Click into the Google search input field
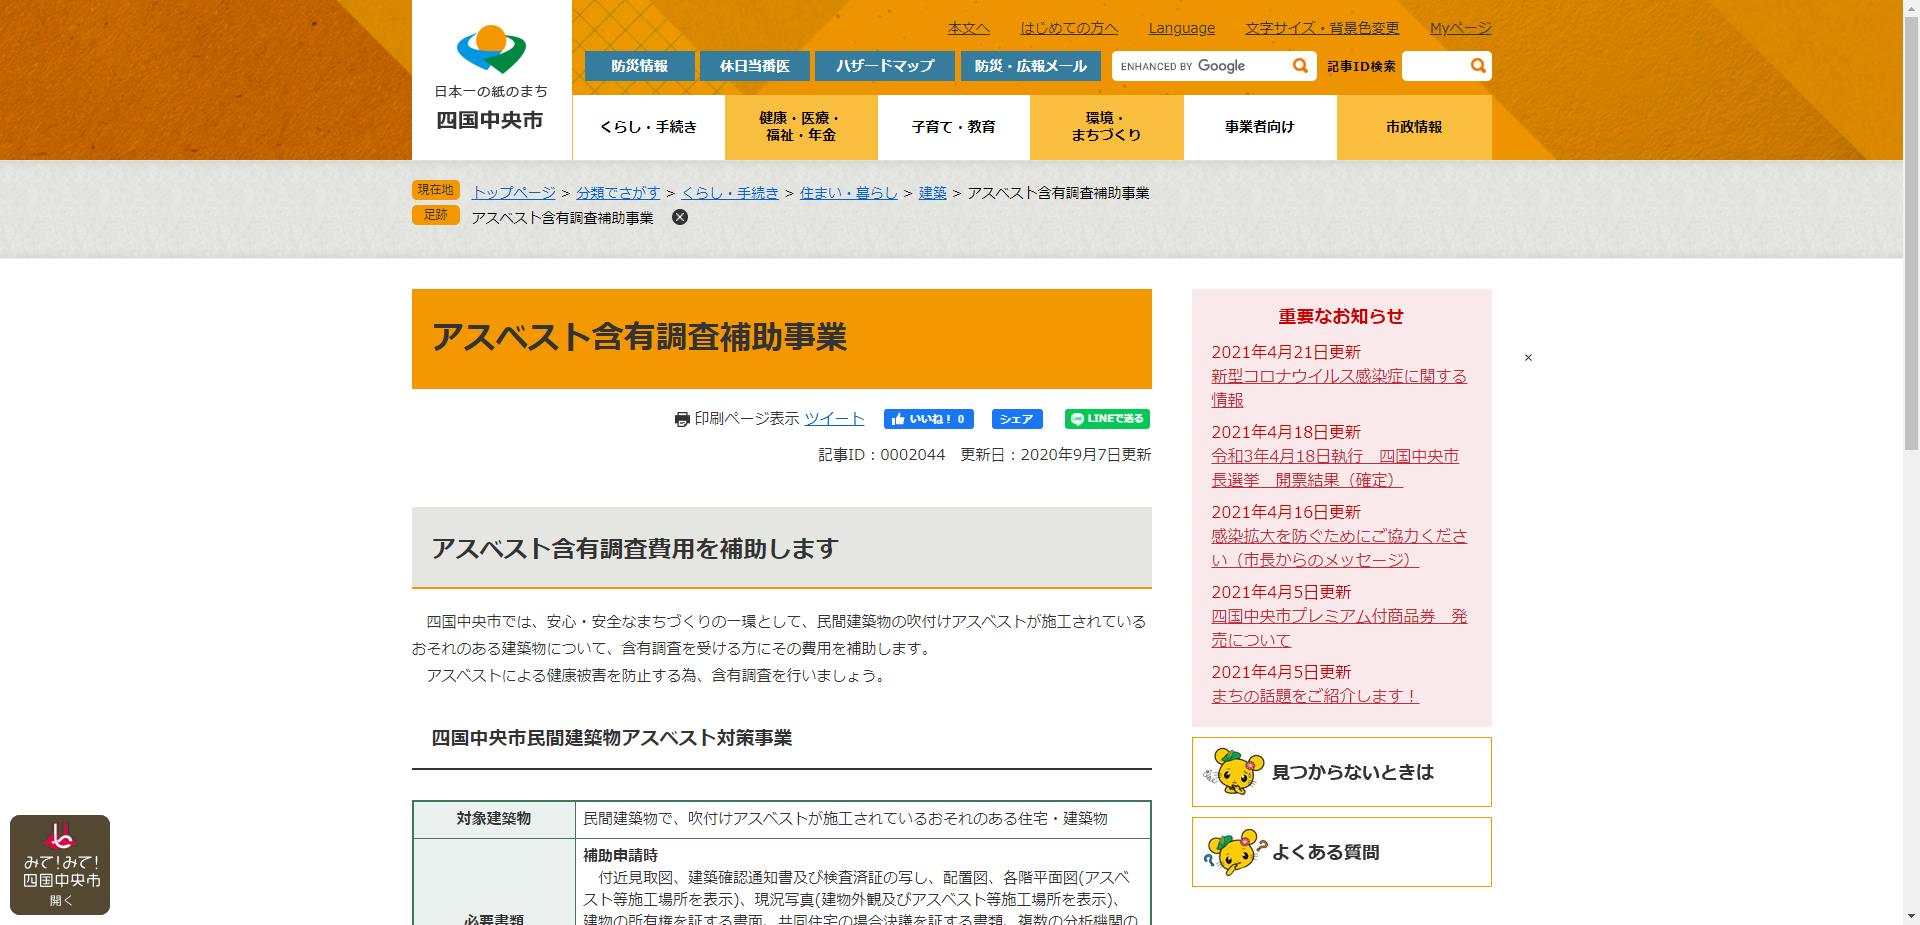This screenshot has height=925, width=1920. [x=1200, y=65]
